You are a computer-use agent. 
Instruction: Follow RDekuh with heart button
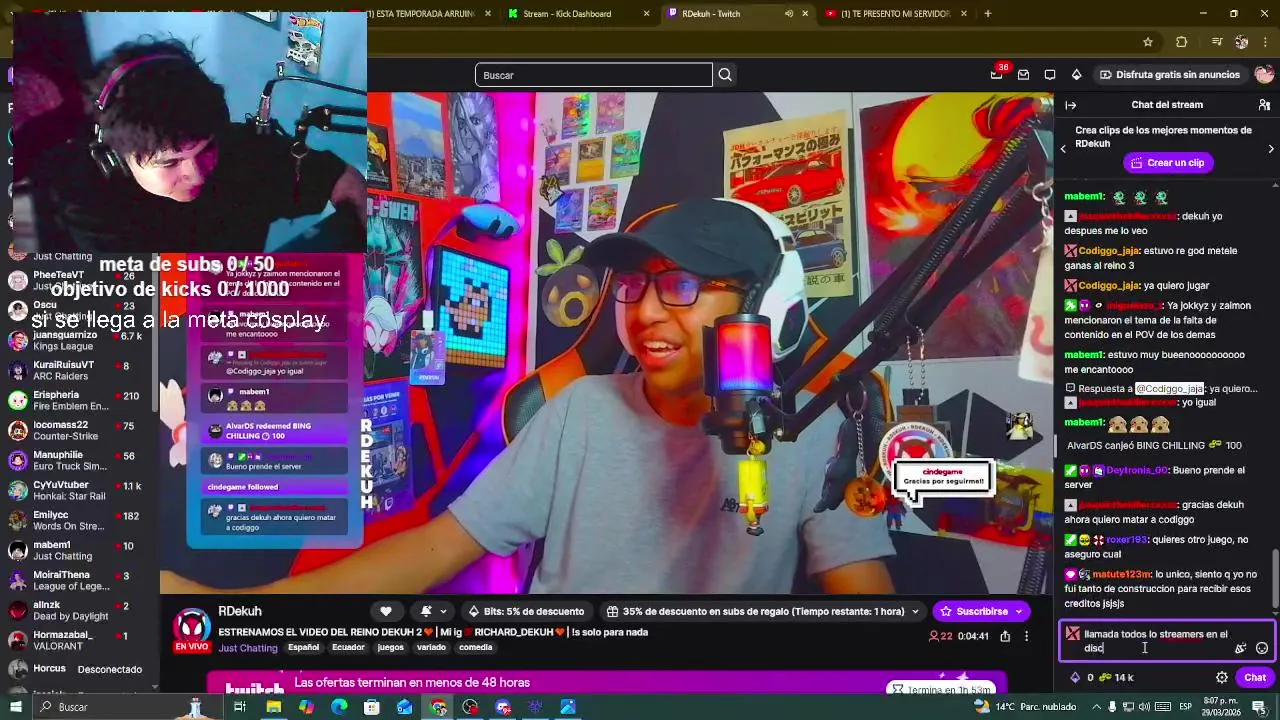click(386, 611)
